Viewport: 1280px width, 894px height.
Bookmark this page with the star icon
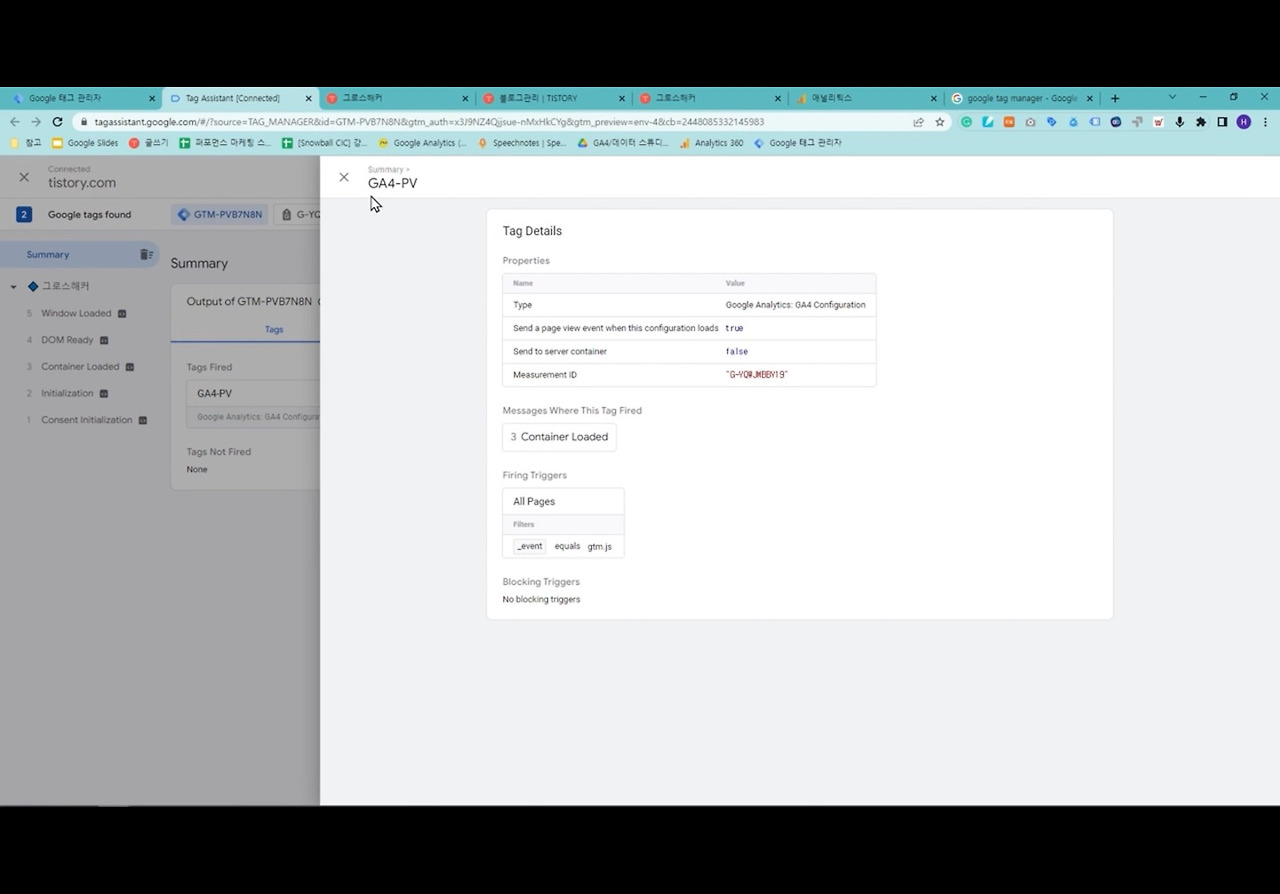pos(940,122)
